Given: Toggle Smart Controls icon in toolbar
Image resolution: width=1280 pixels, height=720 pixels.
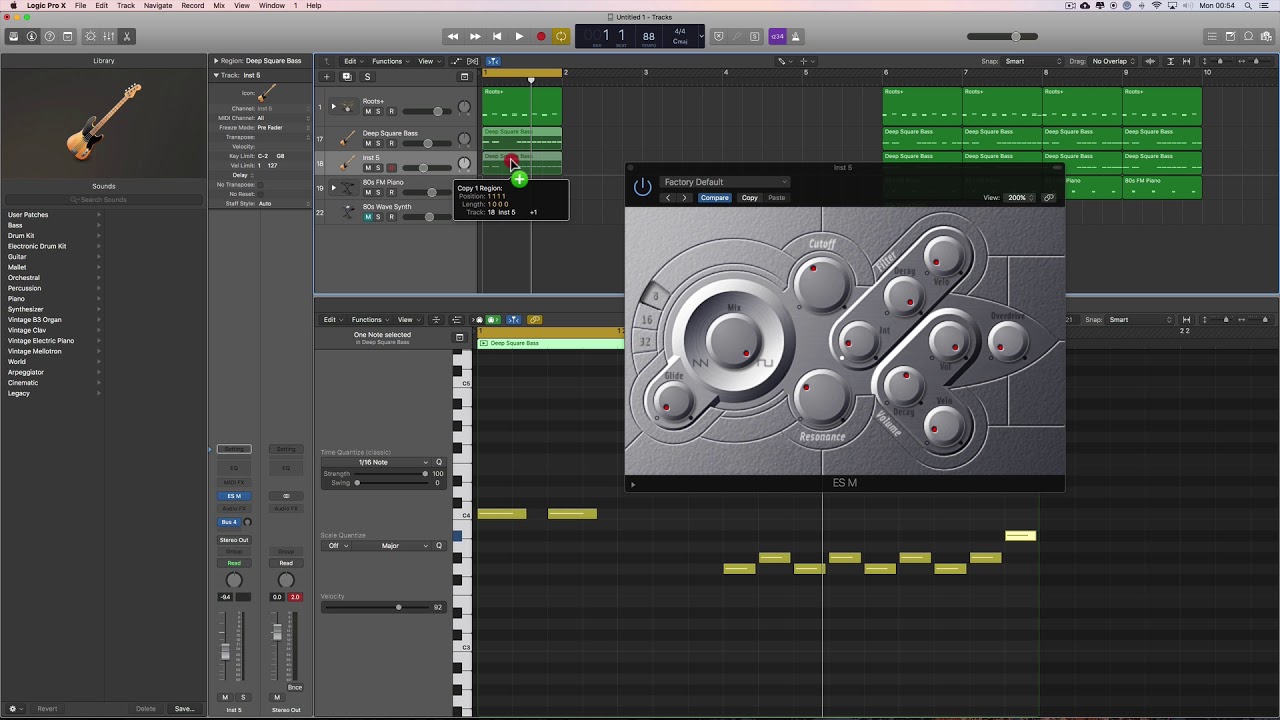Looking at the screenshot, I should (x=90, y=37).
